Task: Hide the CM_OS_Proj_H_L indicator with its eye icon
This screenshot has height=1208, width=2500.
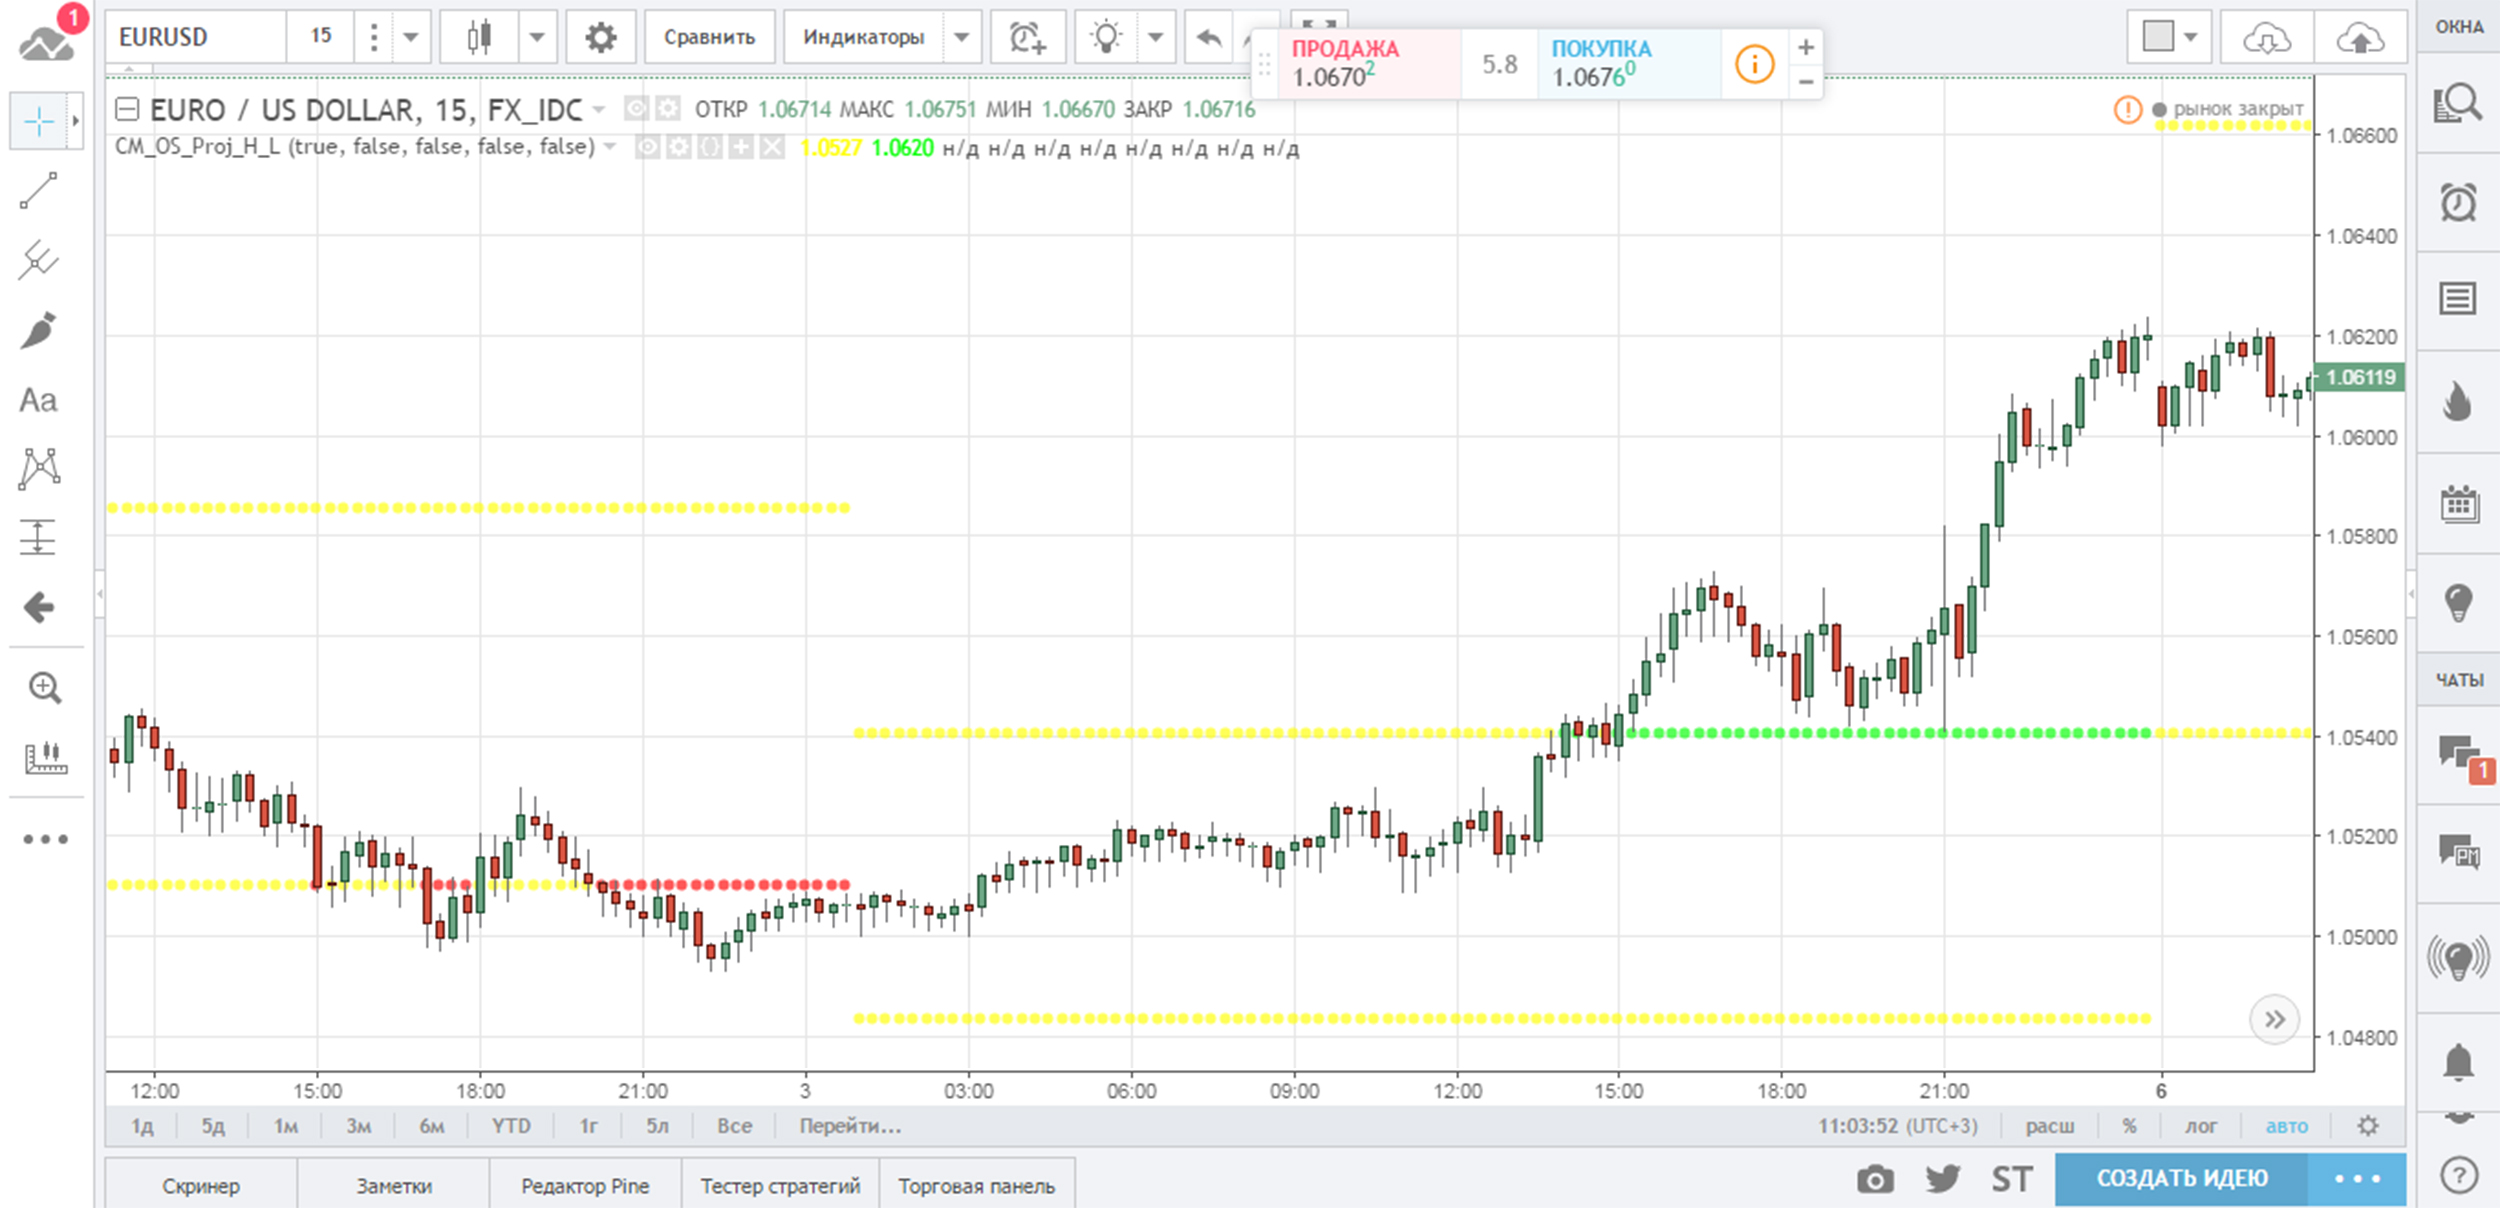Action: click(648, 148)
